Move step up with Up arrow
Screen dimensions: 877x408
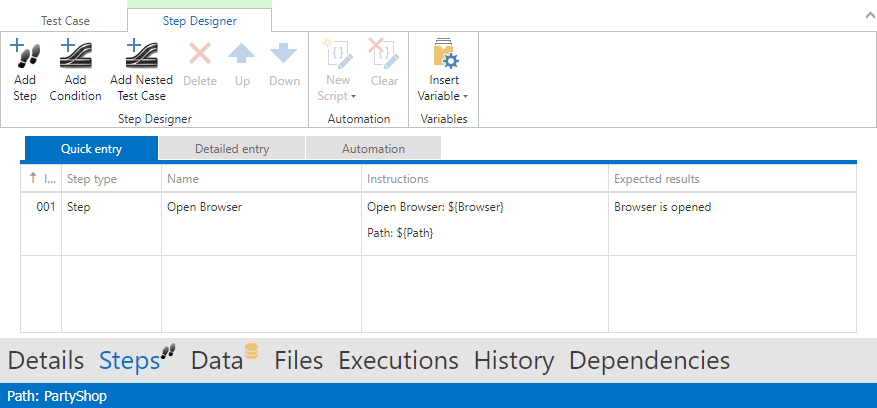242,55
